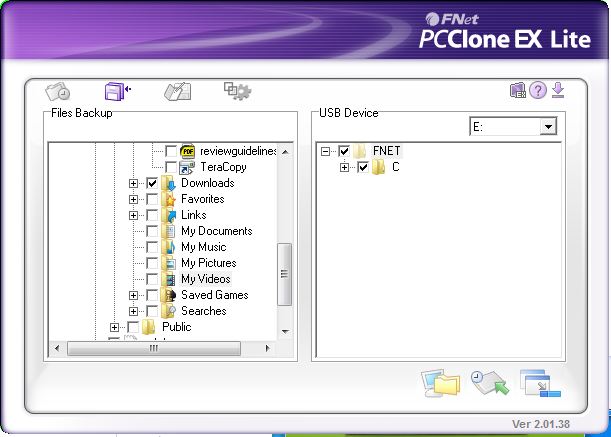Select the My Videos tree label

pos(206,279)
